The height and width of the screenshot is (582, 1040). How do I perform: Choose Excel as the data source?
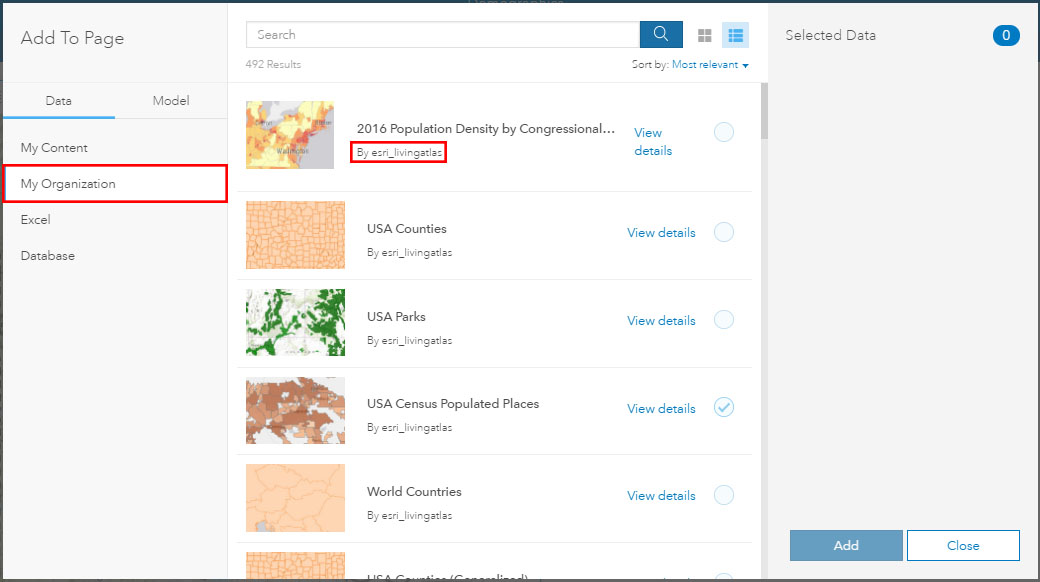pos(36,220)
